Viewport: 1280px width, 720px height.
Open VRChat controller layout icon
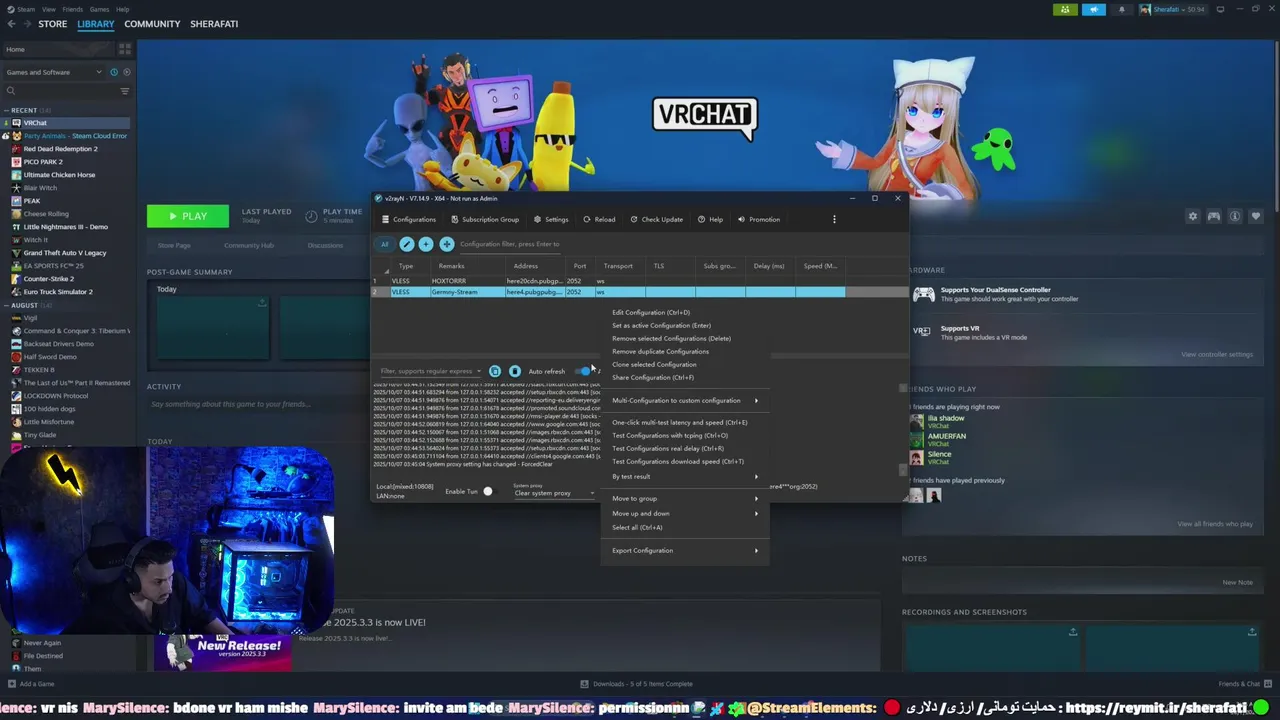pos(1213,216)
